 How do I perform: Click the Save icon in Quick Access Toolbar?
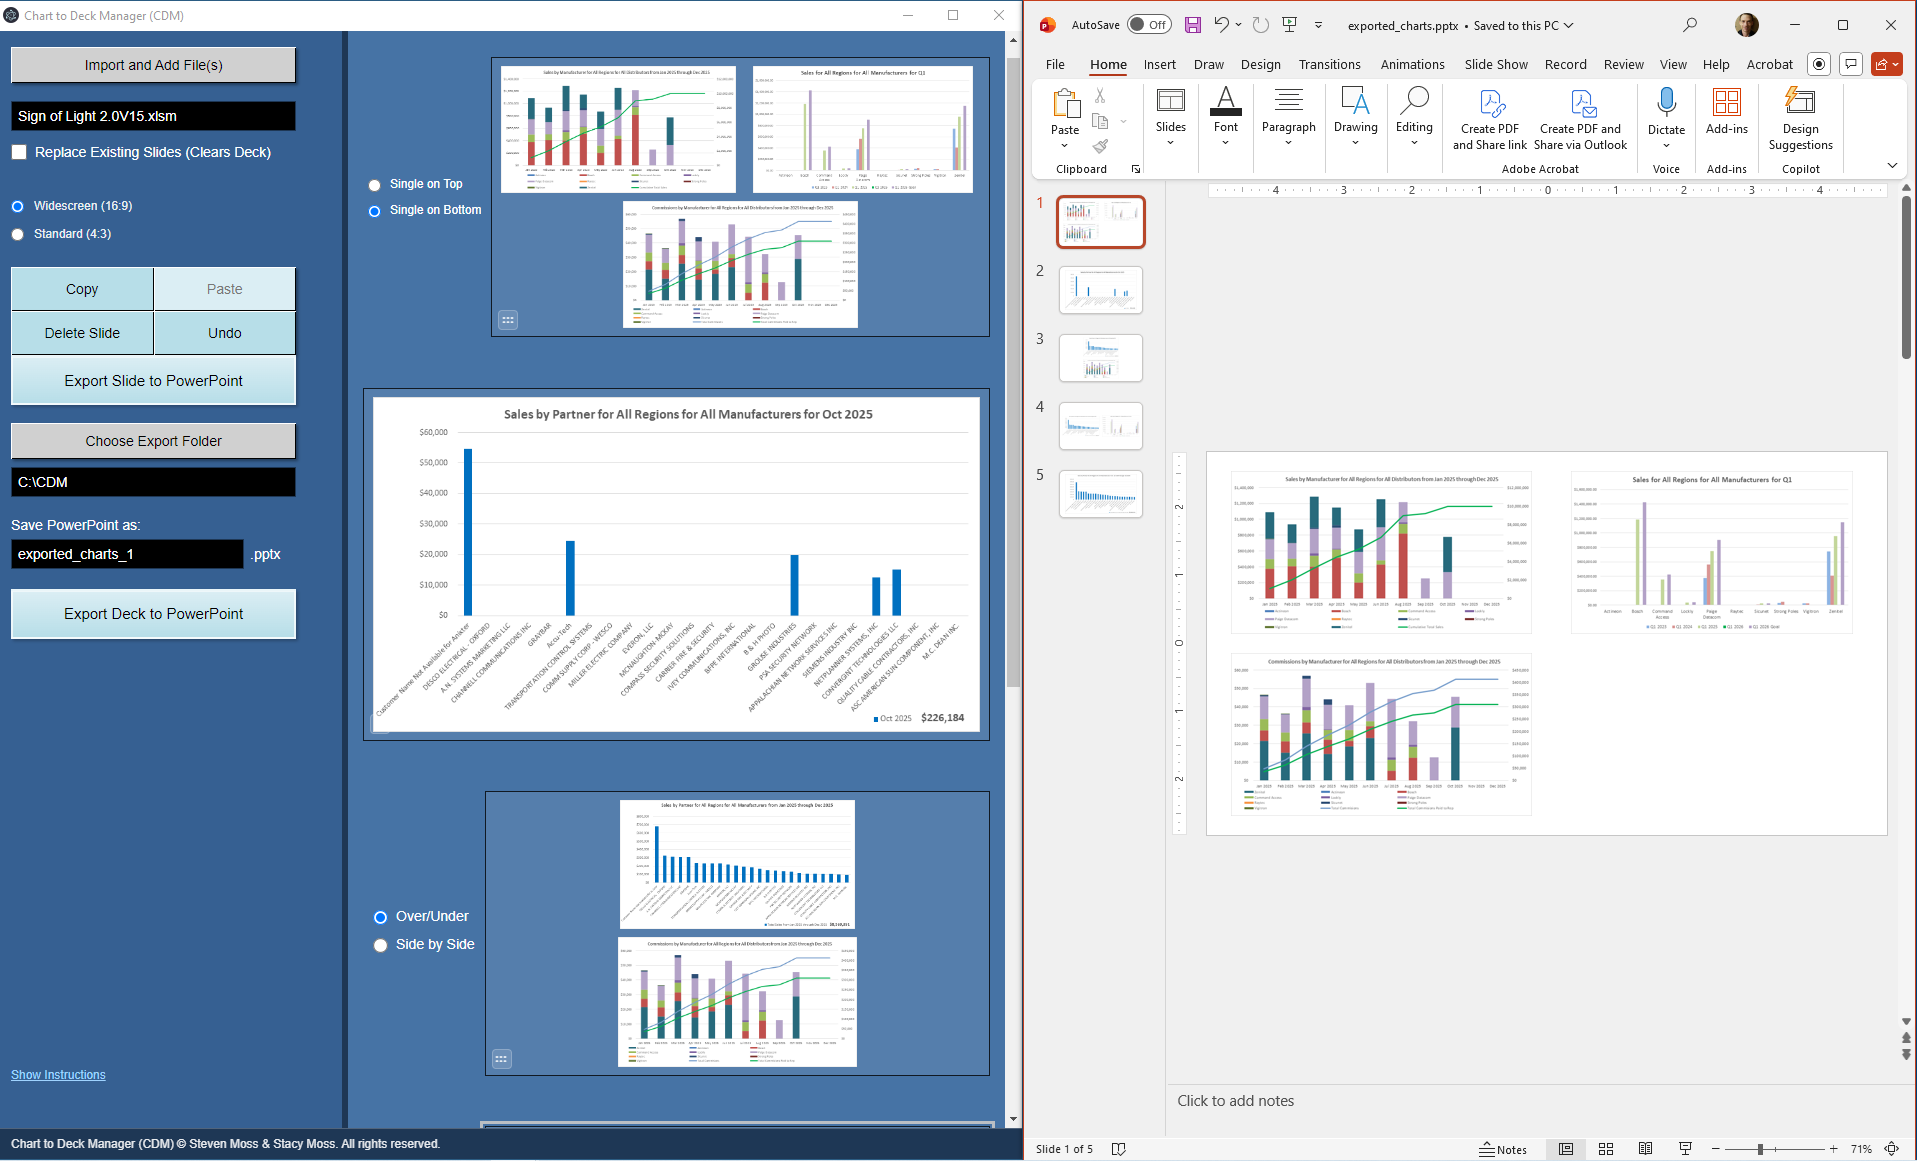pyautogui.click(x=1192, y=24)
